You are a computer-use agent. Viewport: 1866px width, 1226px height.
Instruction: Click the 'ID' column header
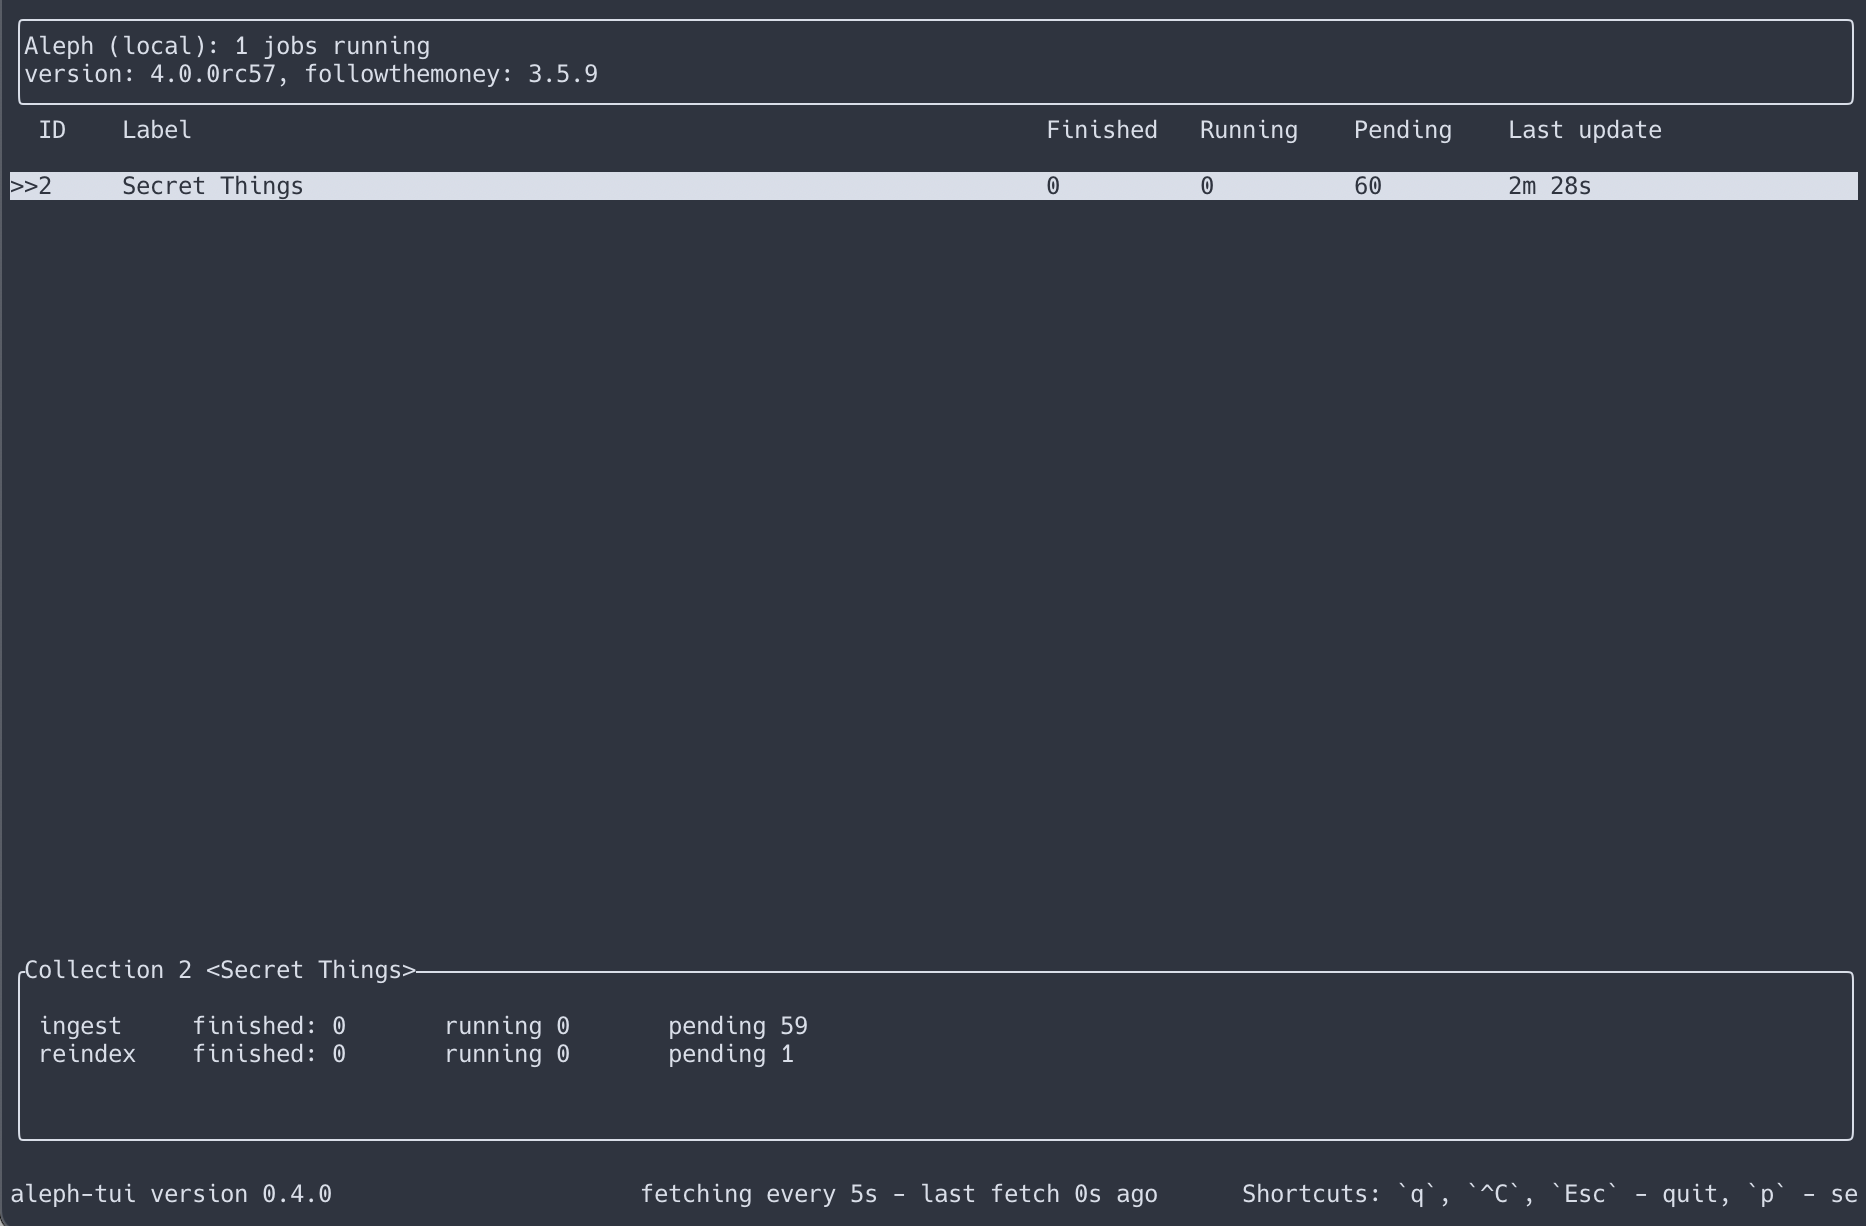(x=52, y=130)
